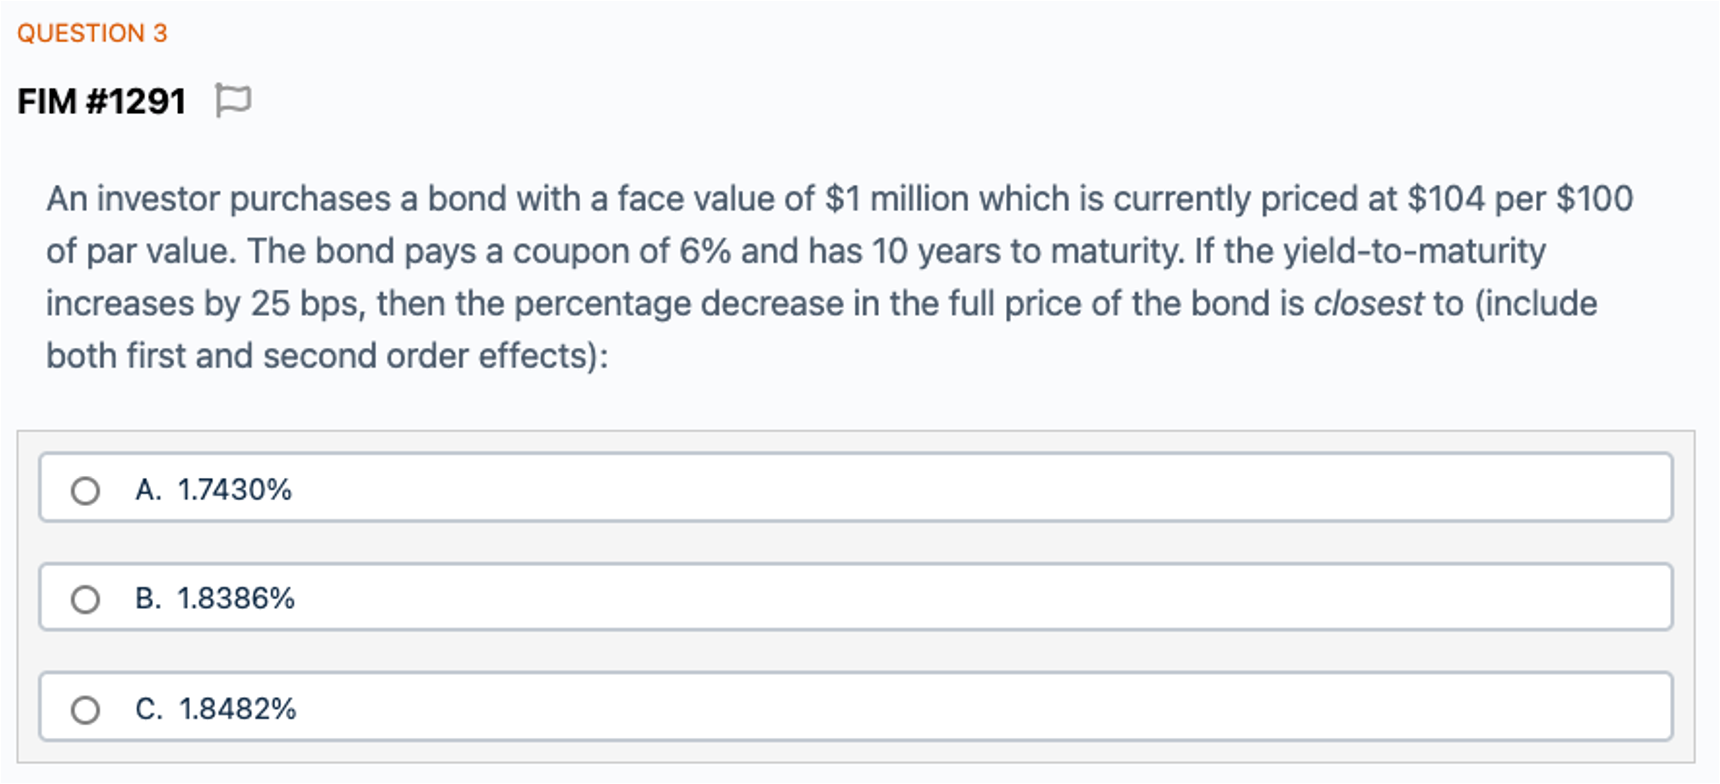
Task: Select radio button for answer C
Action: pos(85,709)
